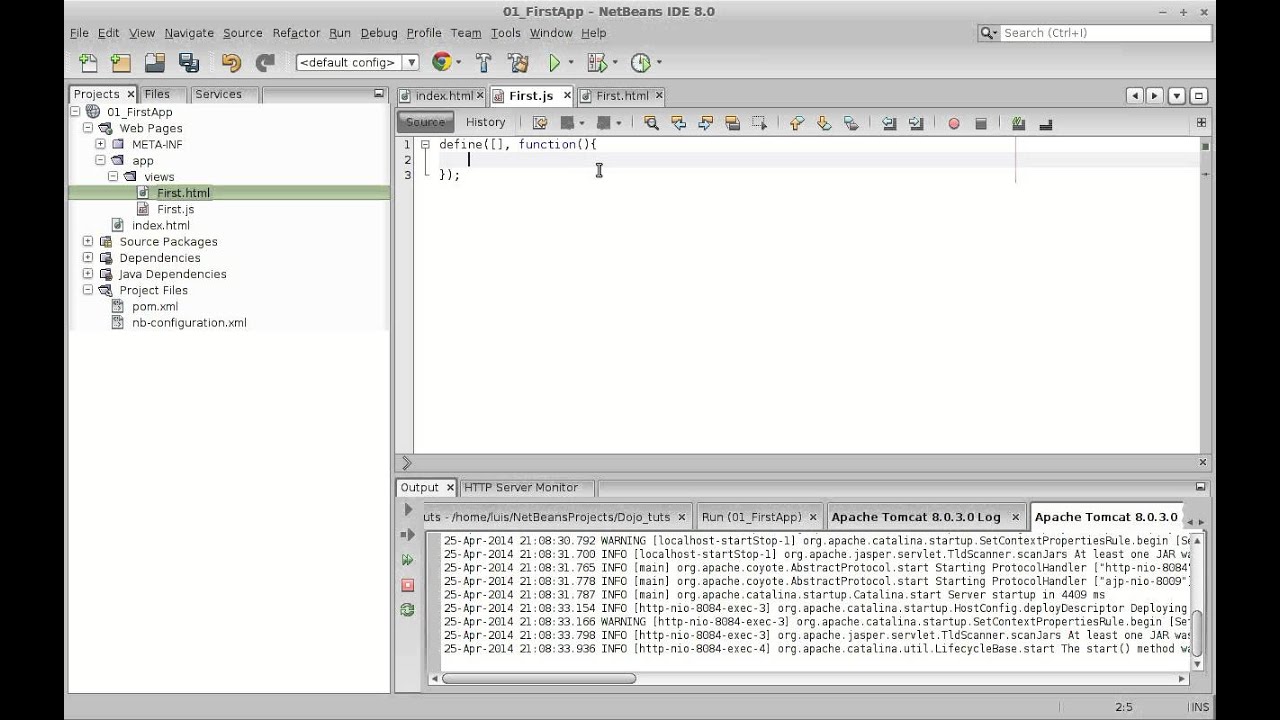Image resolution: width=1280 pixels, height=720 pixels.
Task: Click the green refresh icon in Output panel
Action: point(407,609)
